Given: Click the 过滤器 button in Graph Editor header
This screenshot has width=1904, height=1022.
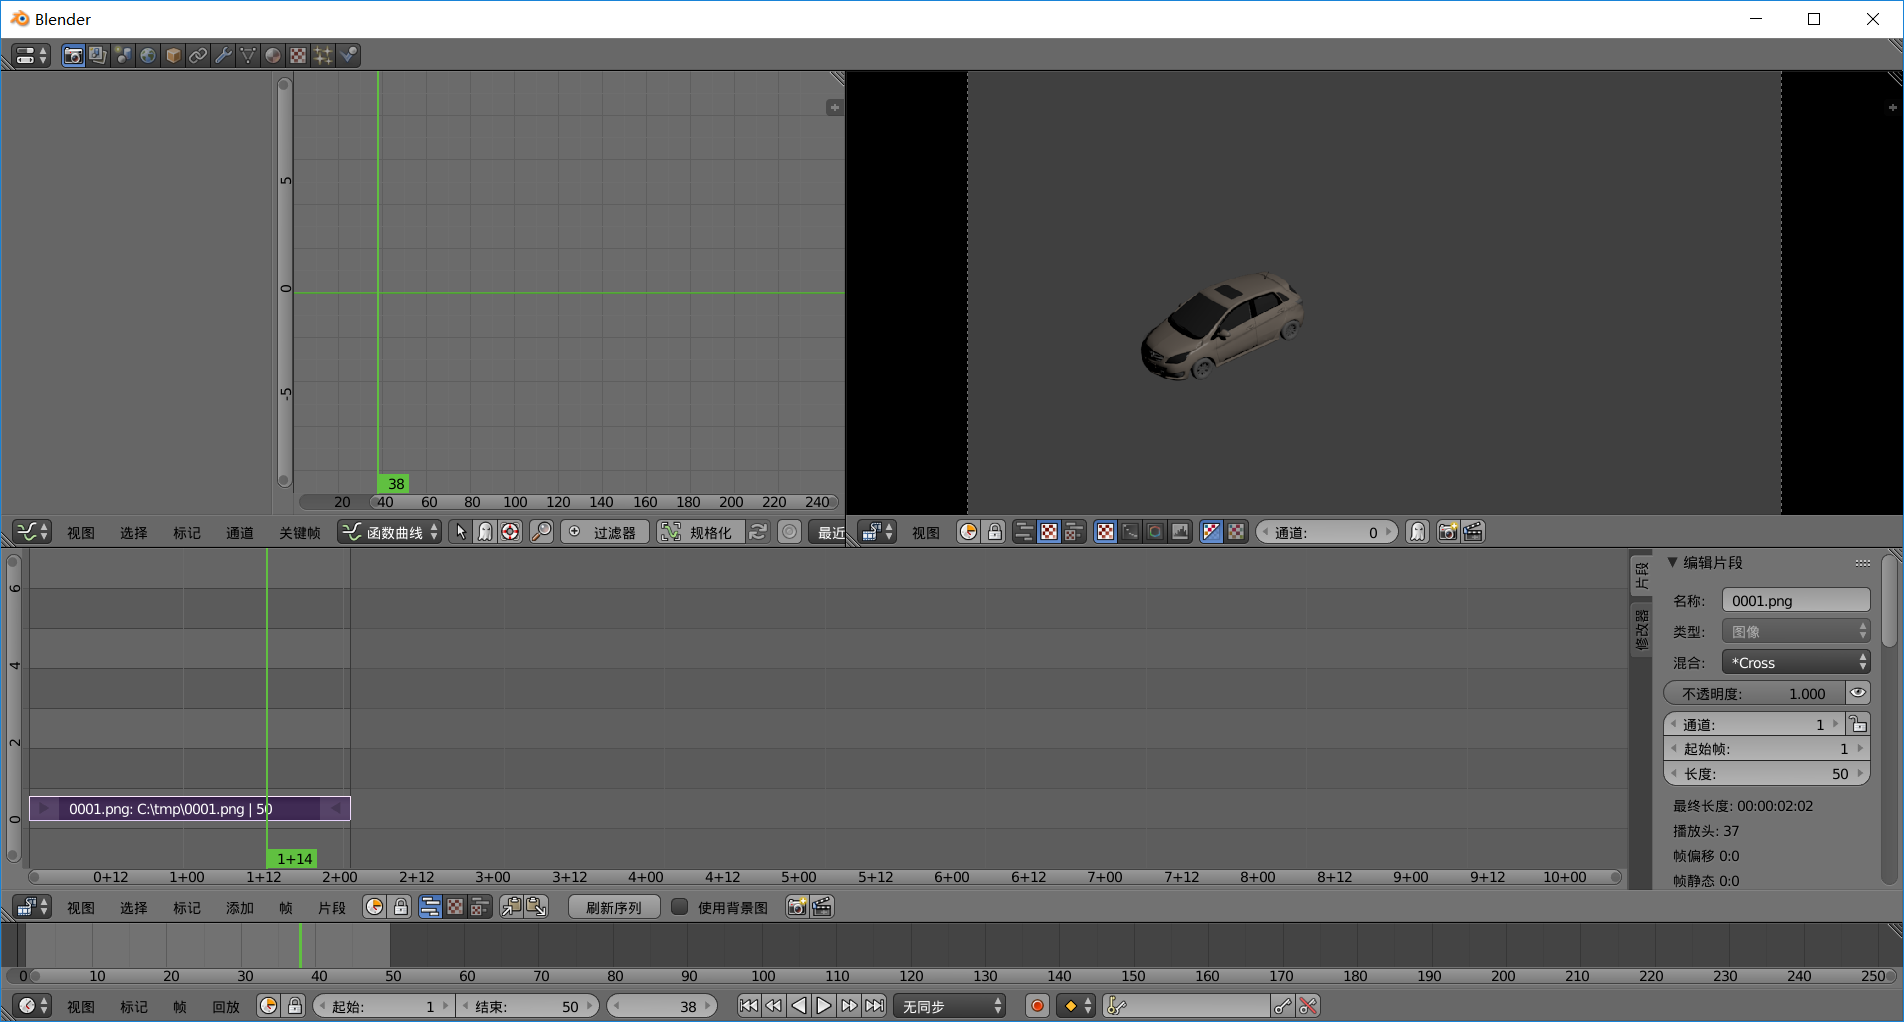Looking at the screenshot, I should [x=605, y=531].
